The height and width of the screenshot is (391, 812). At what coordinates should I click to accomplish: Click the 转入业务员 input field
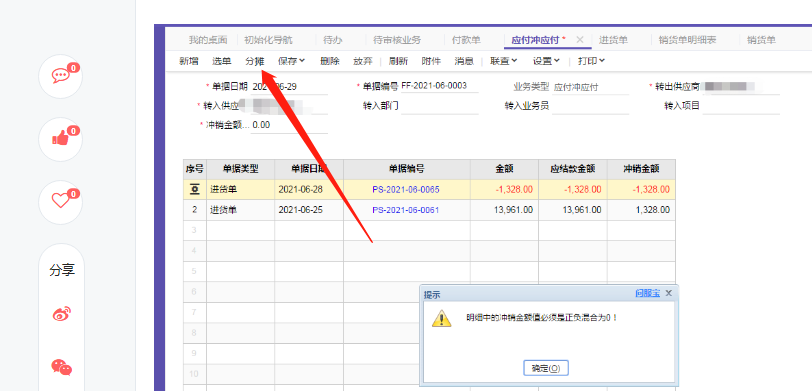click(x=590, y=106)
